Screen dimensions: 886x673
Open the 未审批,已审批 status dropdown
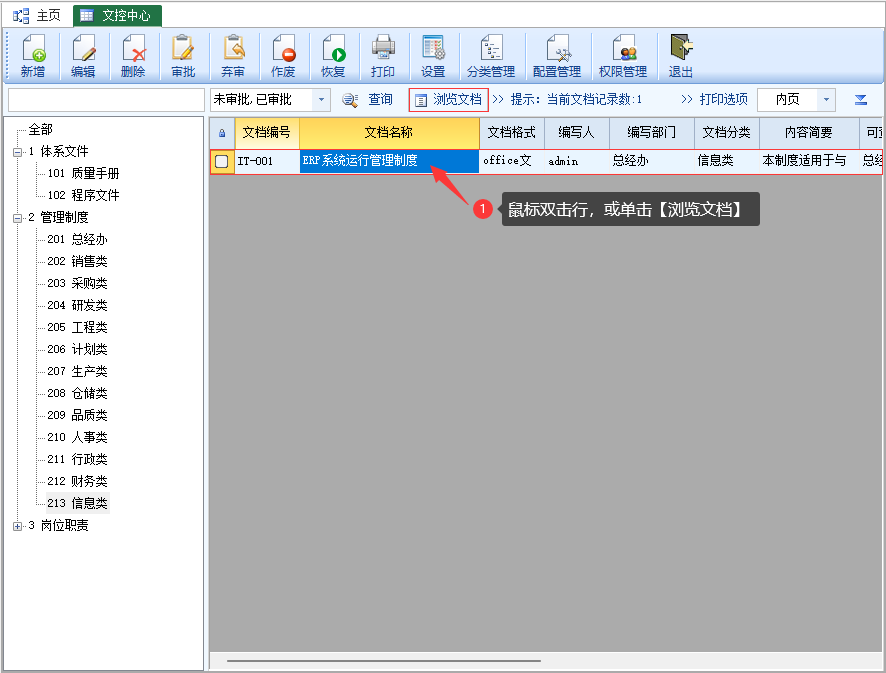pyautogui.click(x=321, y=100)
